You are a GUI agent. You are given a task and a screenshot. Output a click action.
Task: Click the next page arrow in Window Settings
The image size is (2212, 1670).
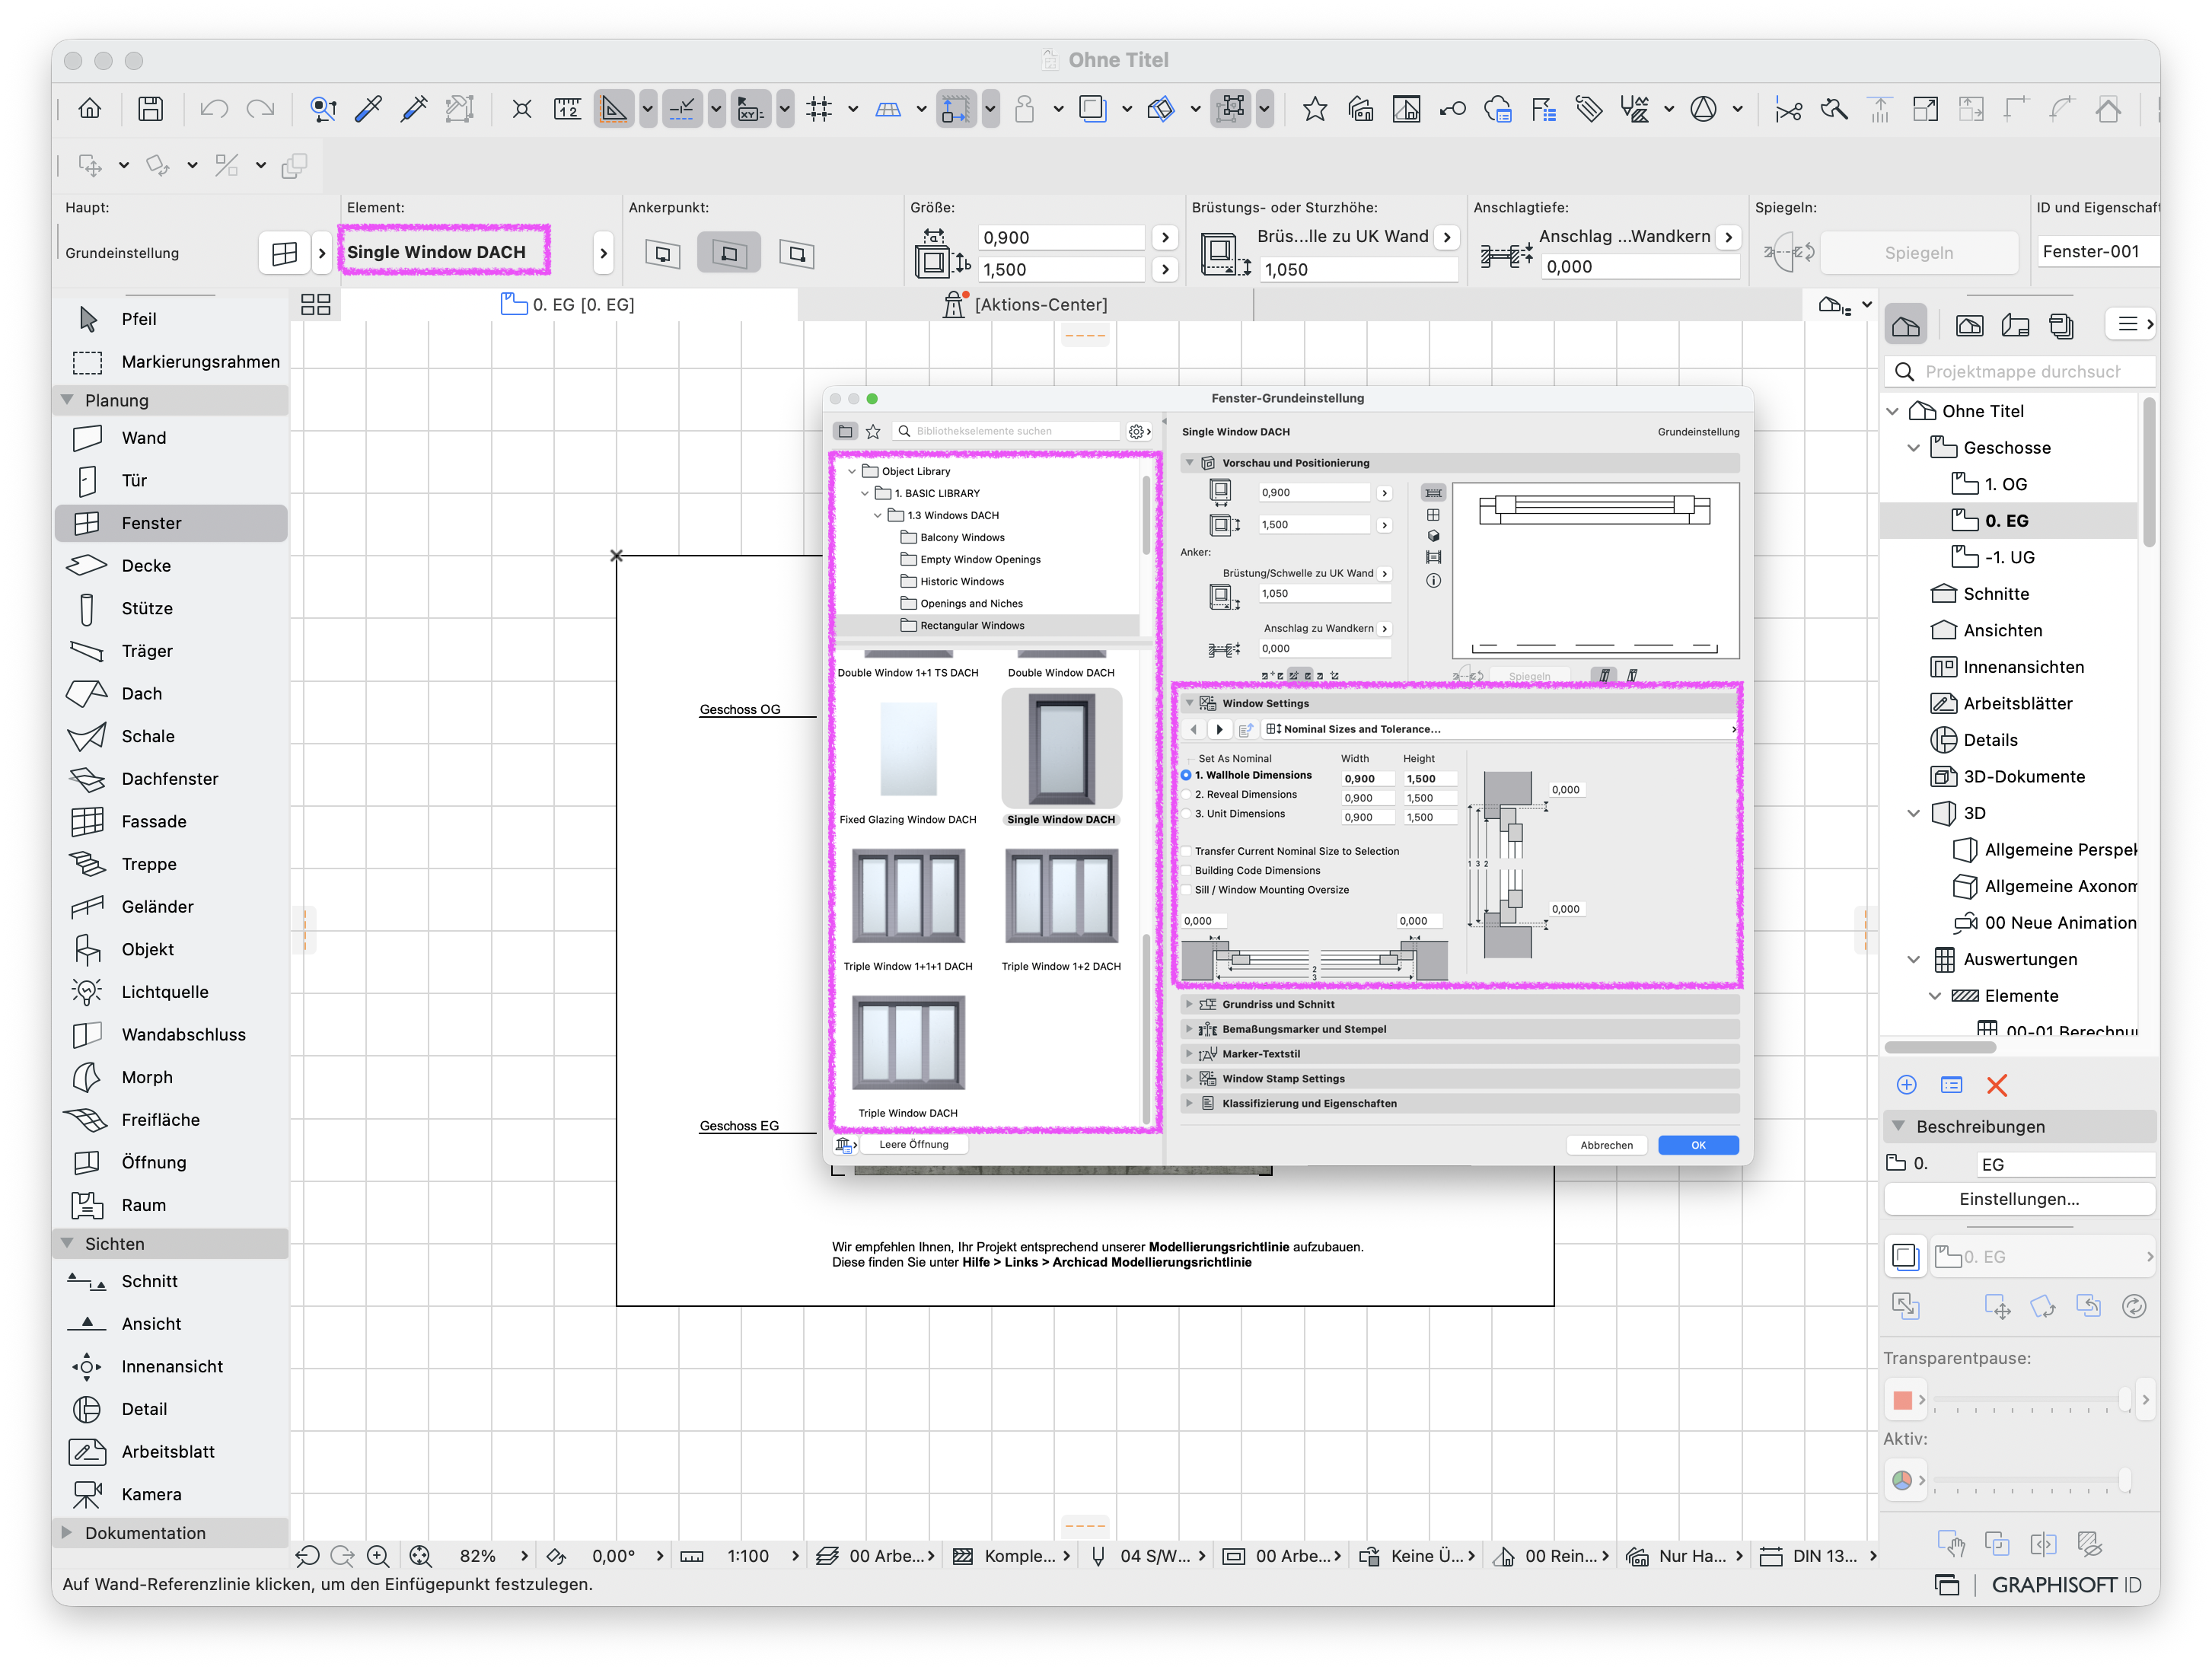pos(1219,730)
